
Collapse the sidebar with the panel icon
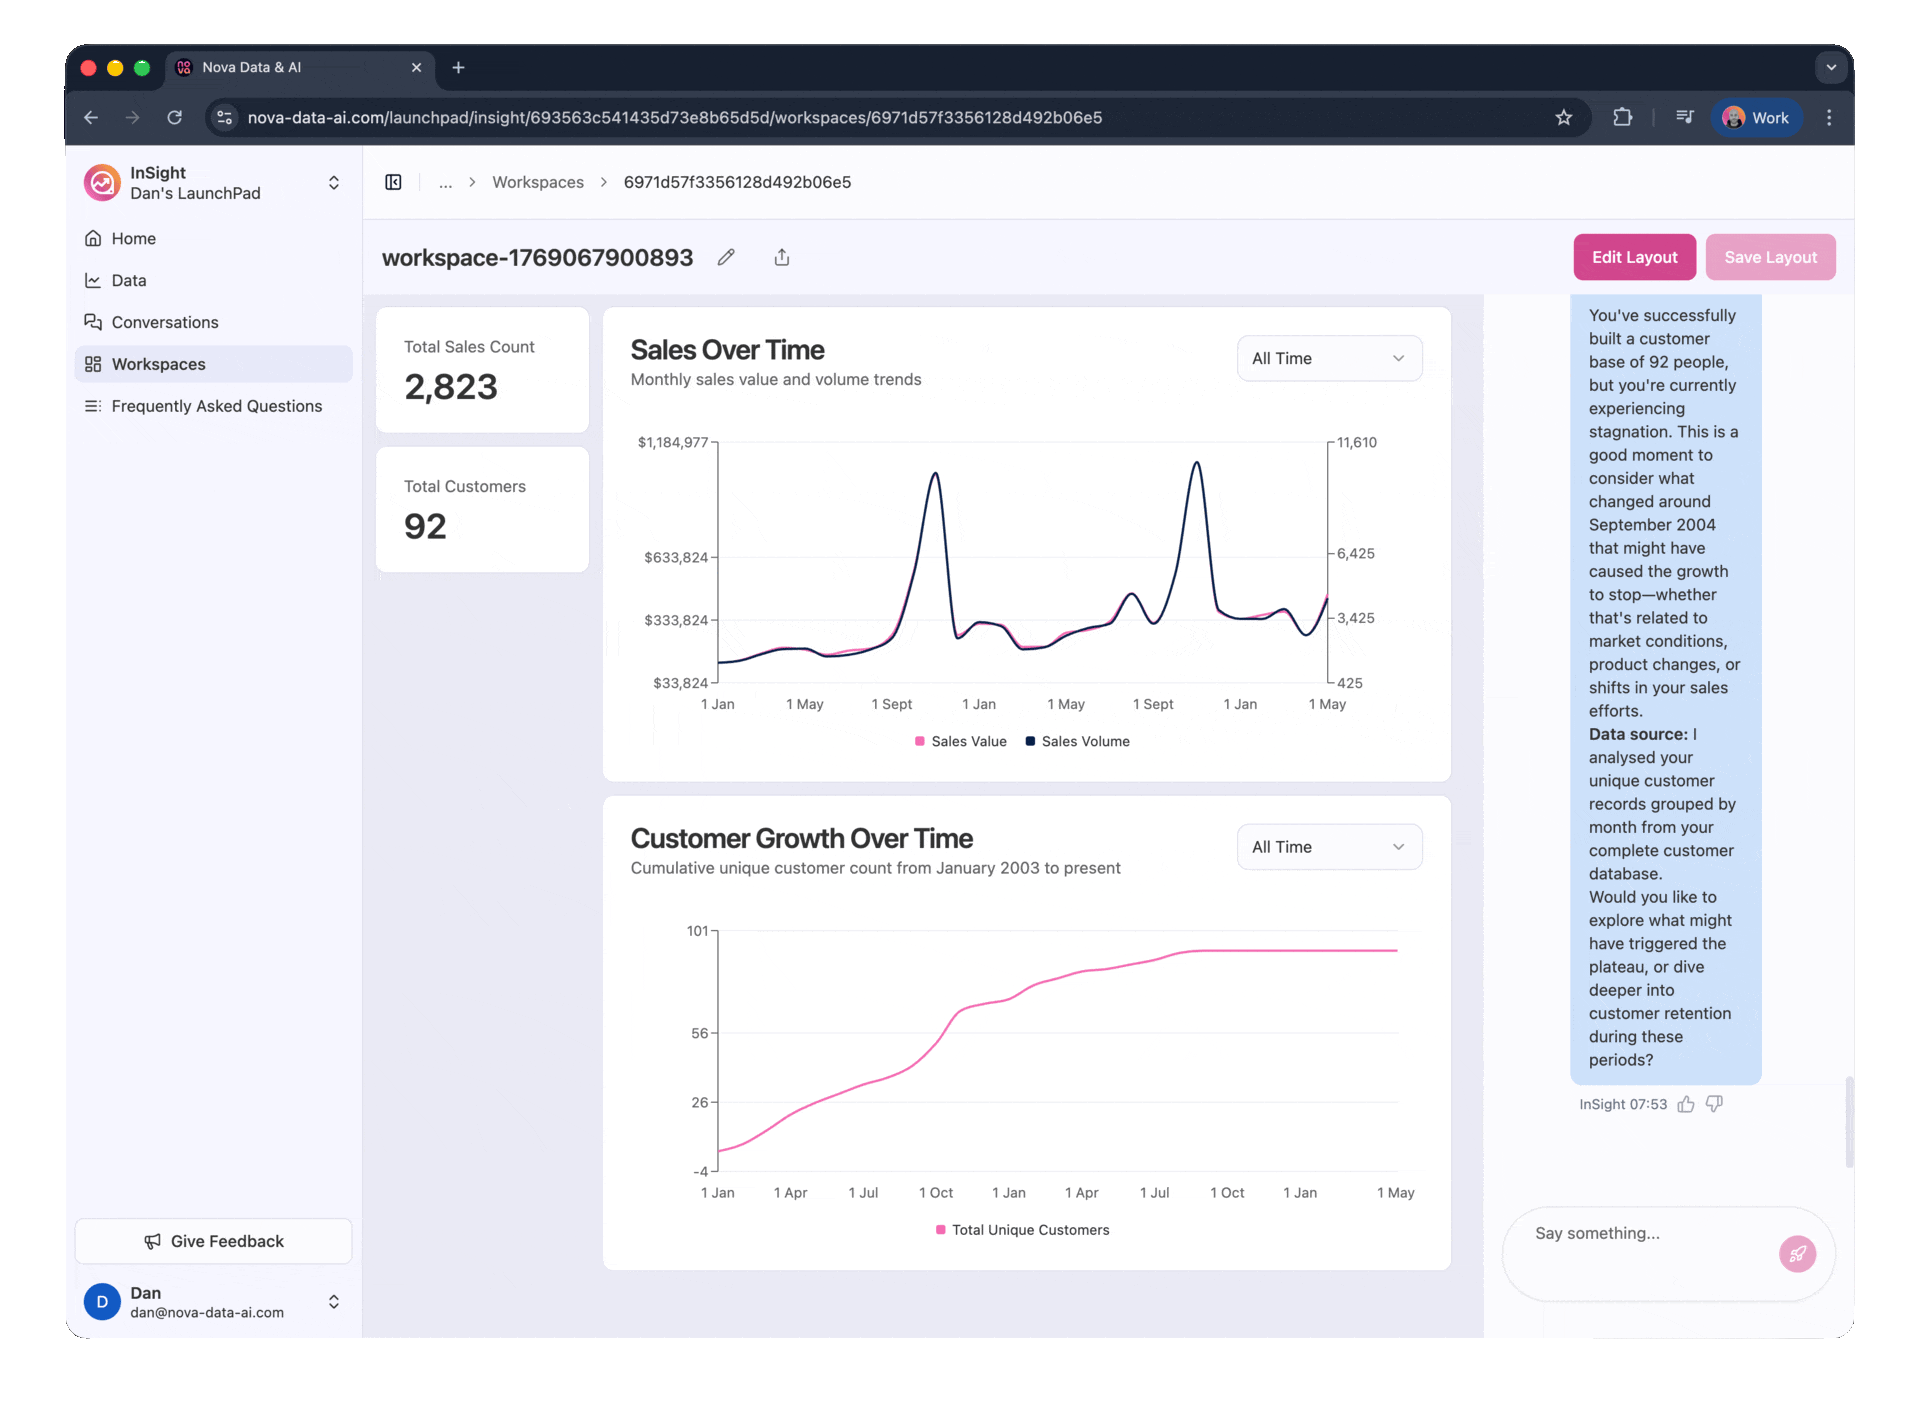pos(393,182)
